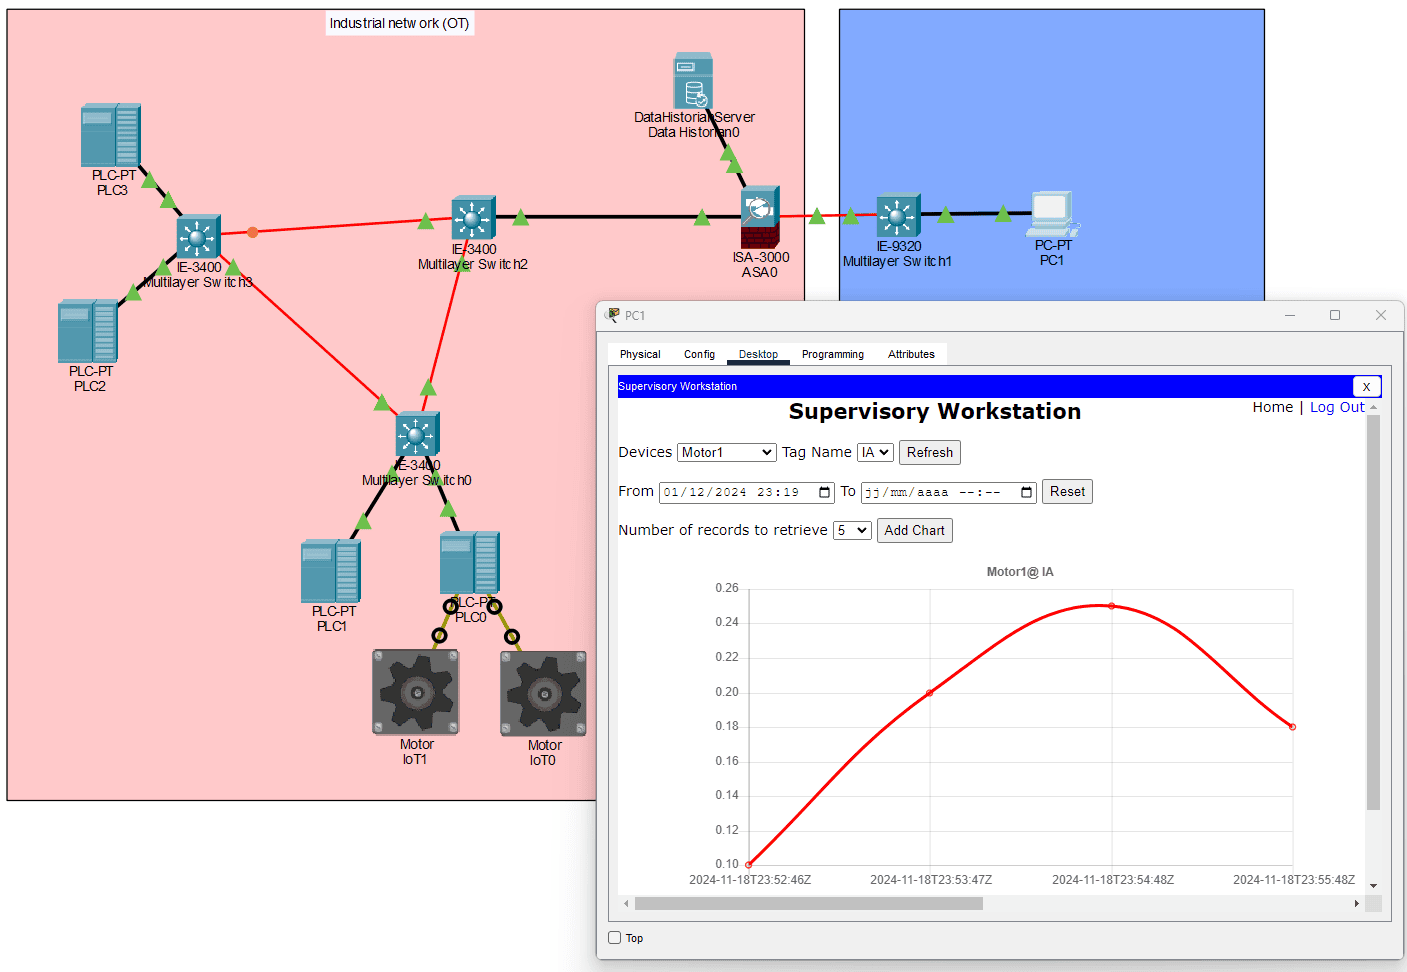Open the calendar picker on the From field

(x=822, y=491)
